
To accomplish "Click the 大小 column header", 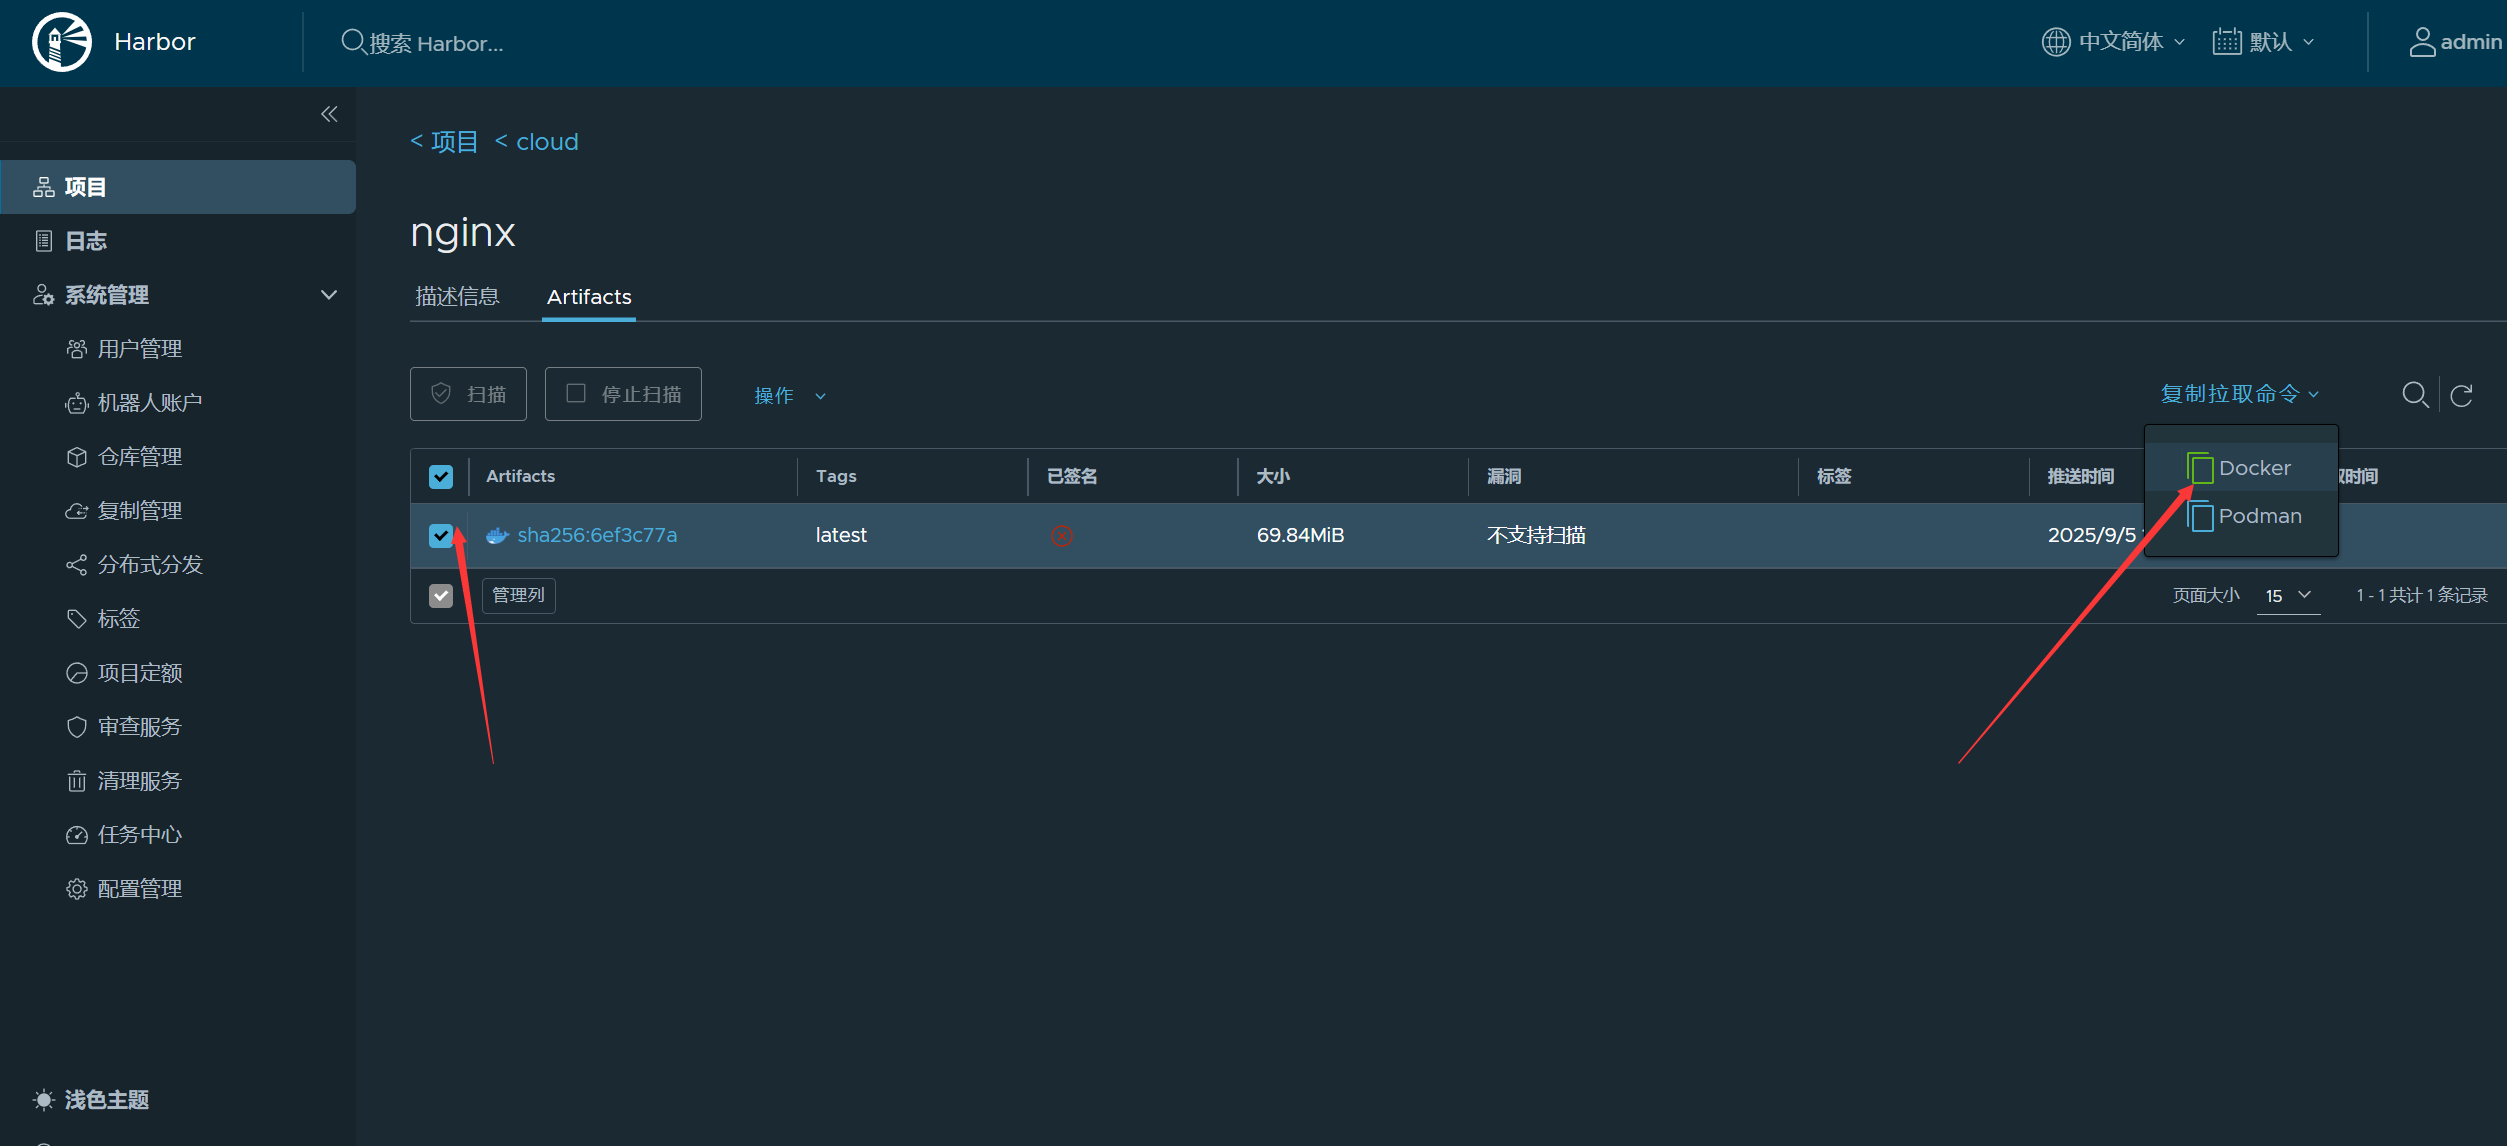I will coord(1273,476).
